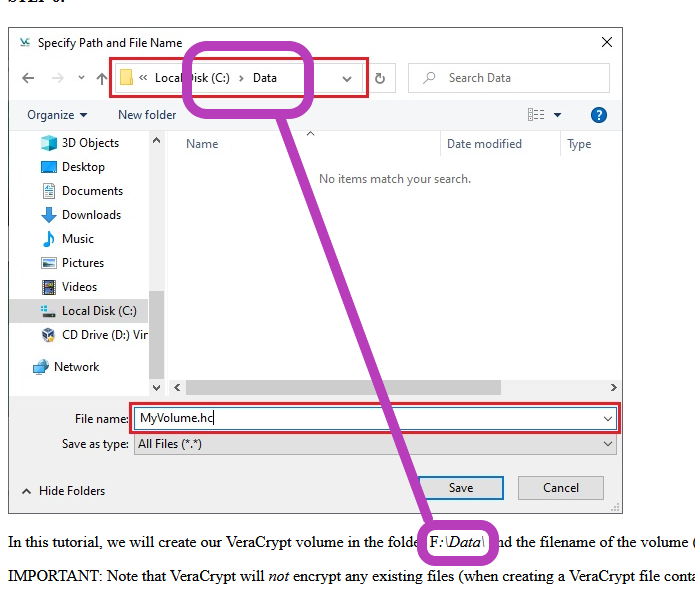695x589 pixels.
Task: Click the Music note icon
Action: coord(49,239)
